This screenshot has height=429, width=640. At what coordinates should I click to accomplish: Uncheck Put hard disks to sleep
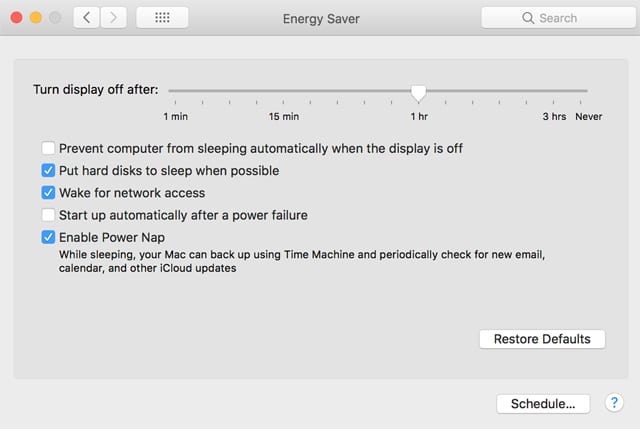click(49, 171)
